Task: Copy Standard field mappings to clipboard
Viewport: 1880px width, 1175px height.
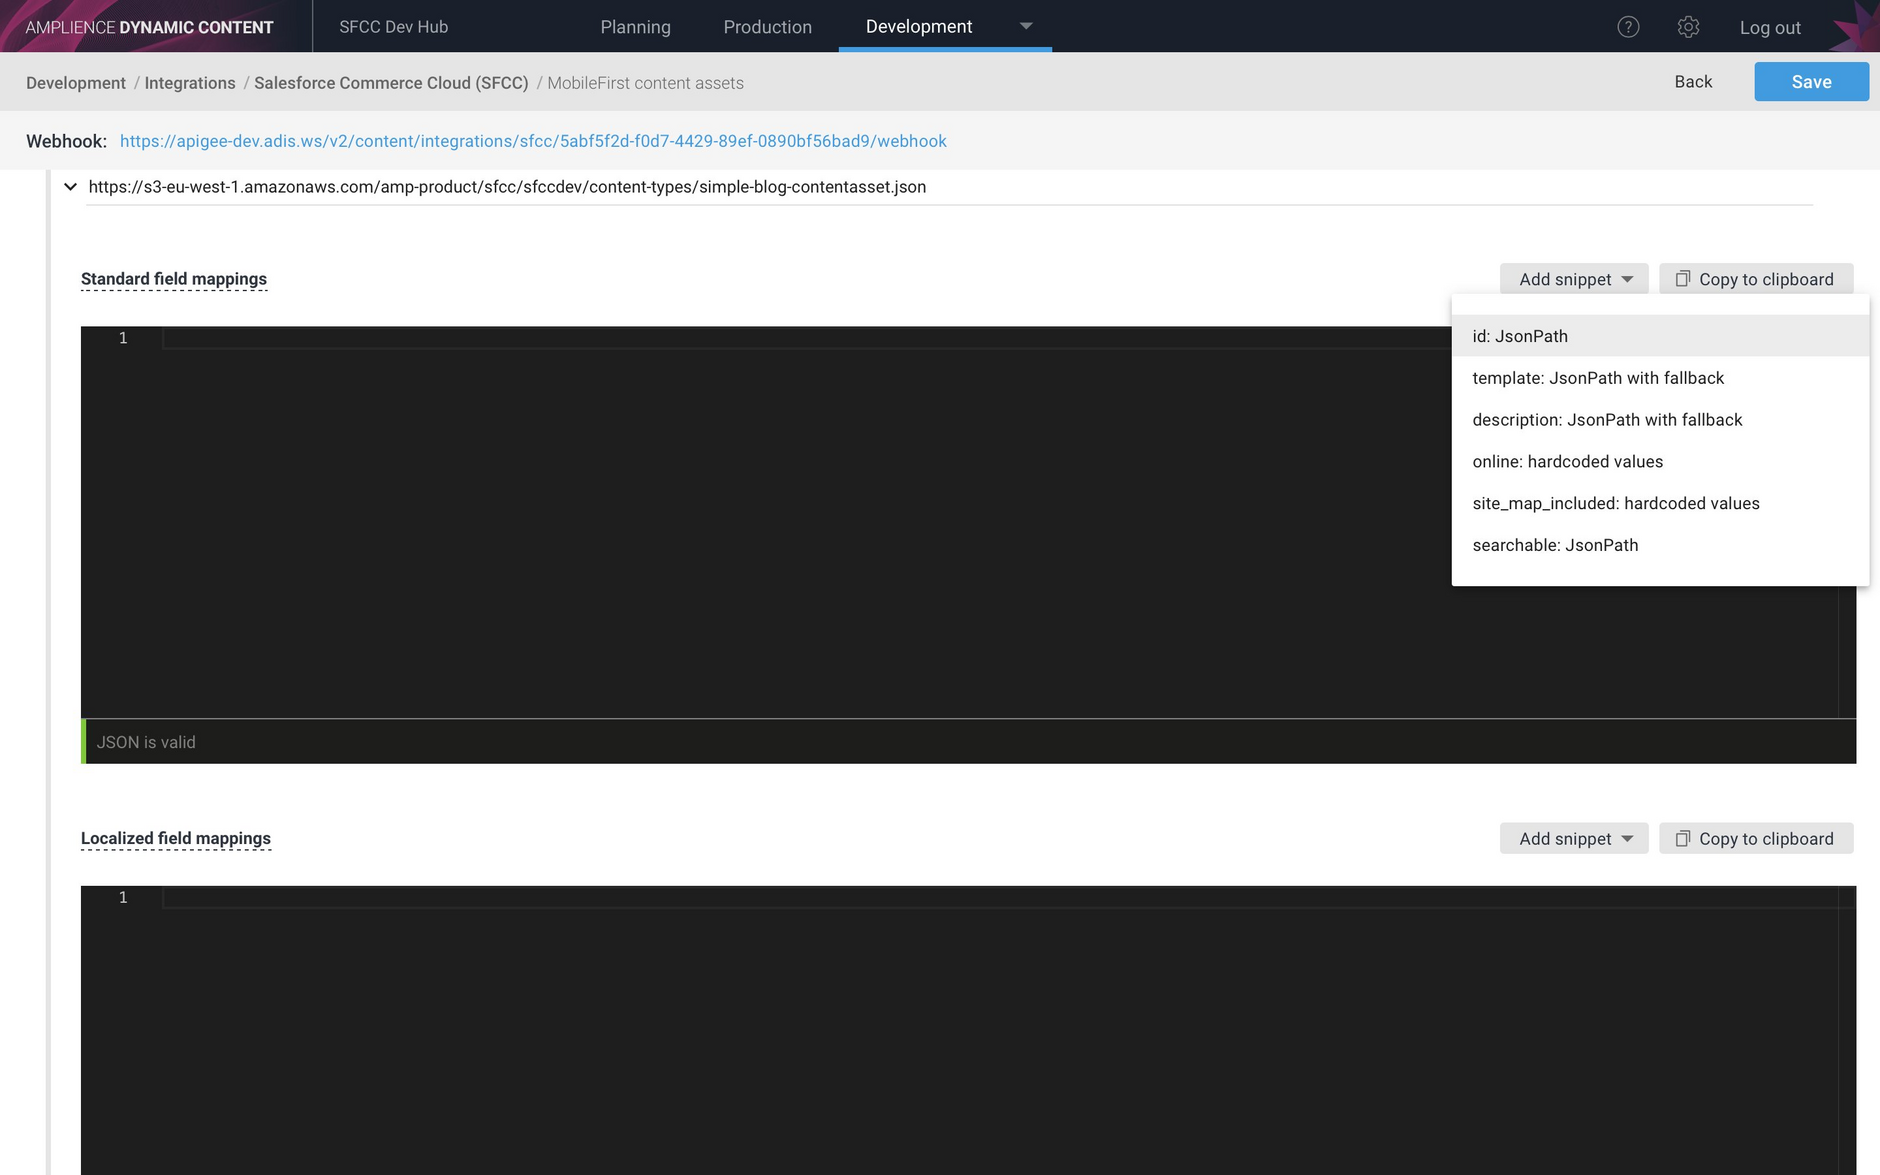Action: coord(1756,279)
